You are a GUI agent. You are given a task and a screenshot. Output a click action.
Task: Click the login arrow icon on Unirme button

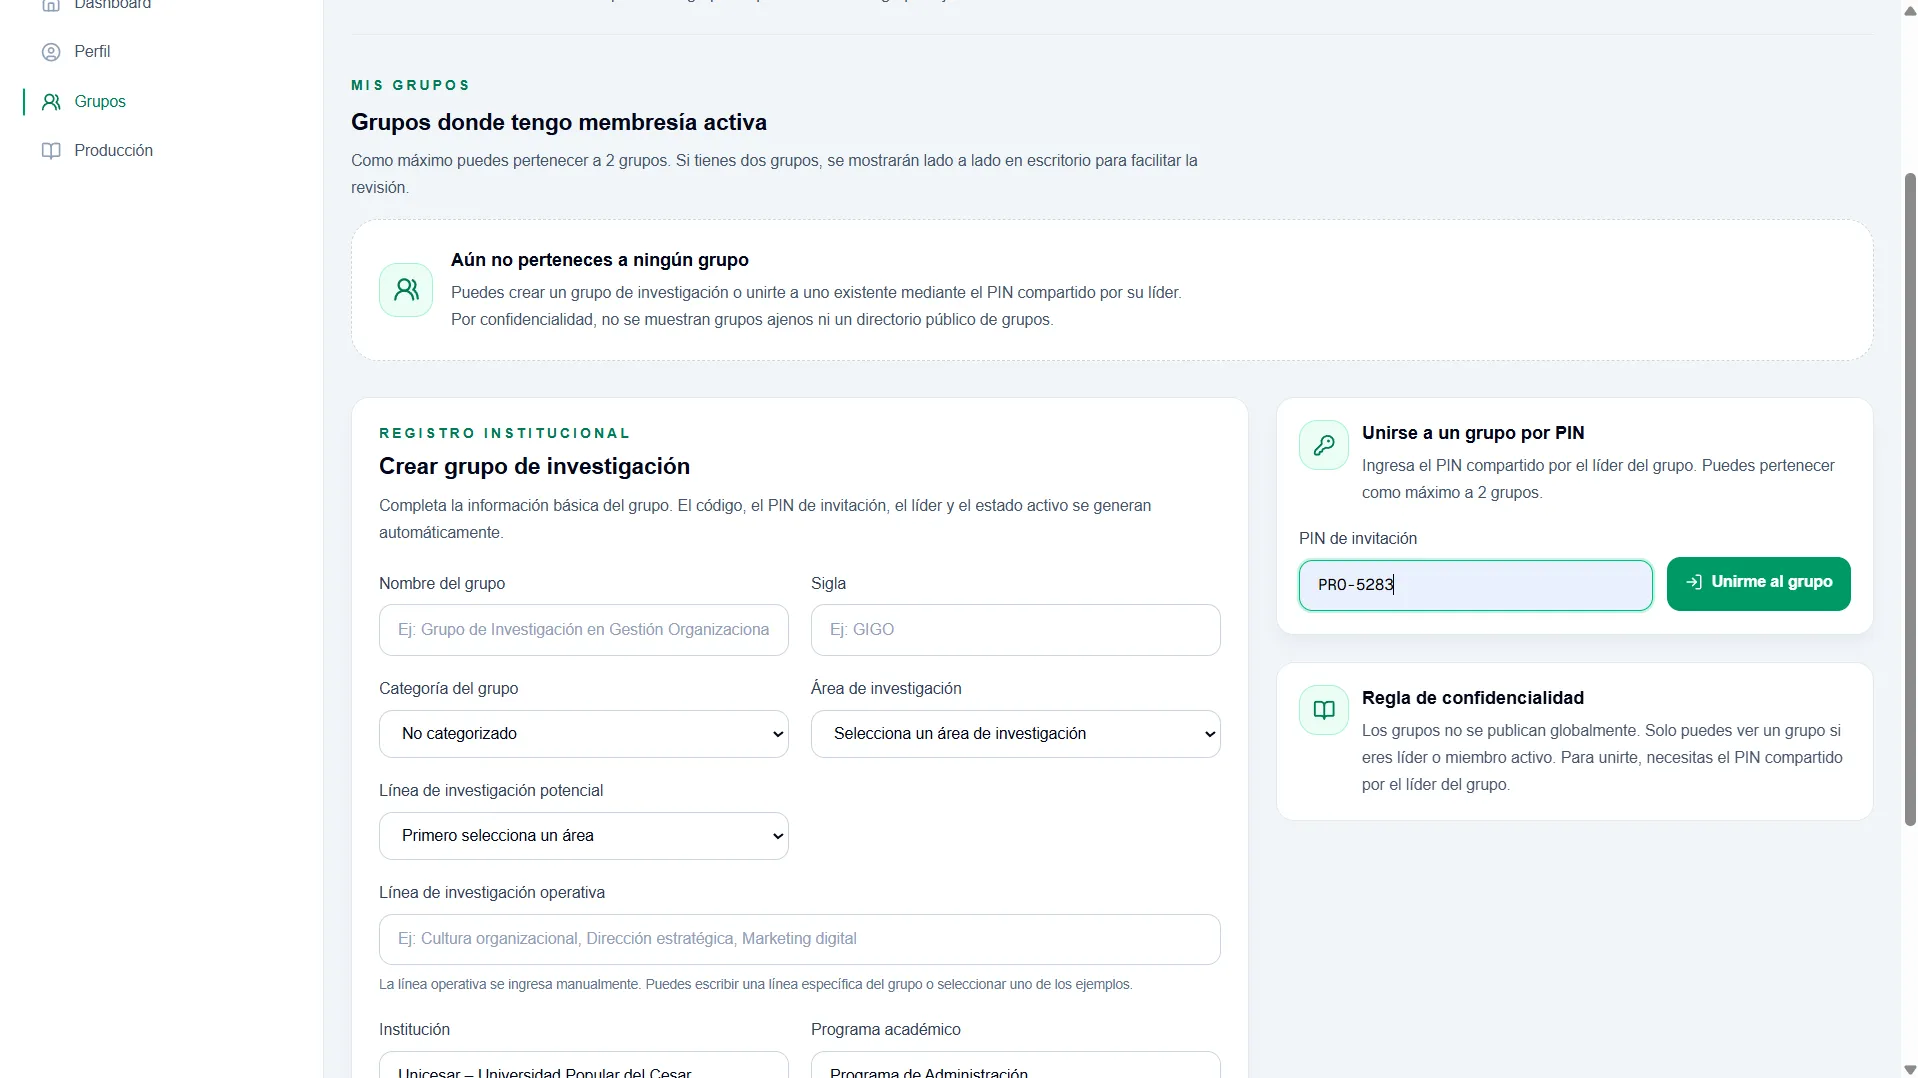1694,582
